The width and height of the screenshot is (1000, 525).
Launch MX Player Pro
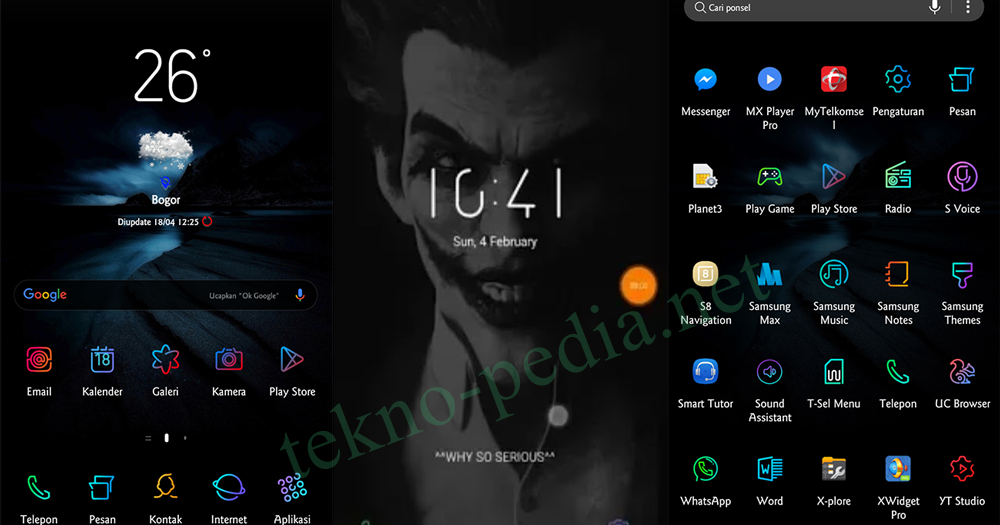point(770,80)
